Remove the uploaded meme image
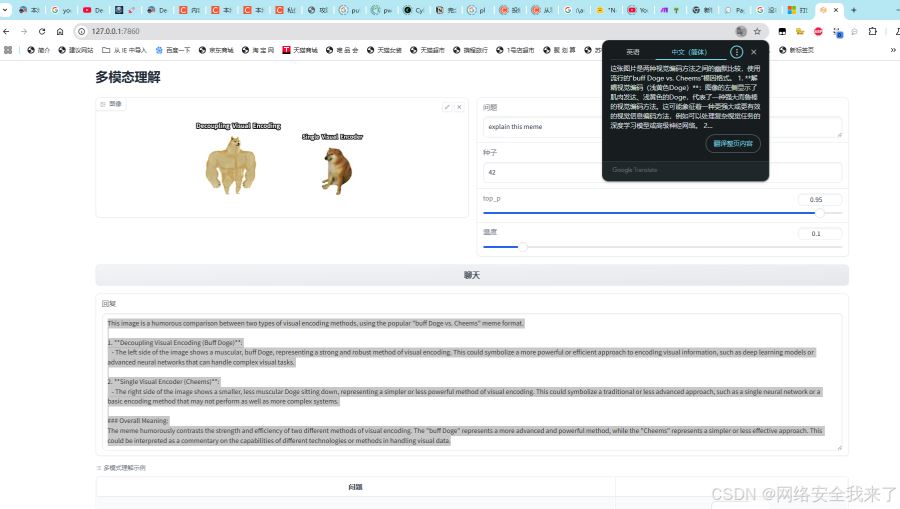This screenshot has width=900, height=509. tap(459, 107)
